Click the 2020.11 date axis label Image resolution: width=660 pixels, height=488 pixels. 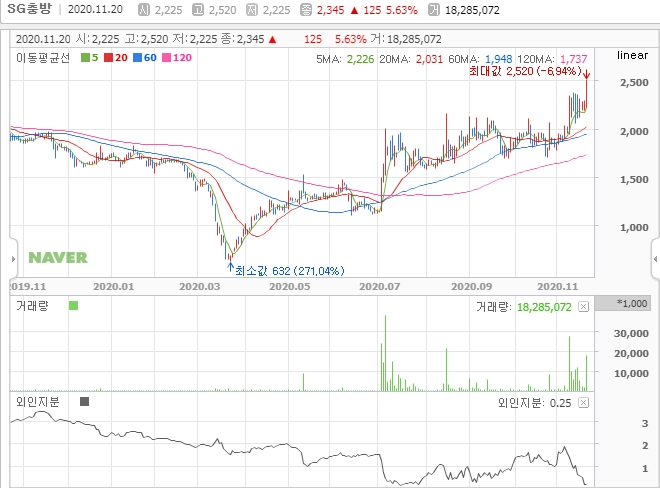click(x=558, y=287)
